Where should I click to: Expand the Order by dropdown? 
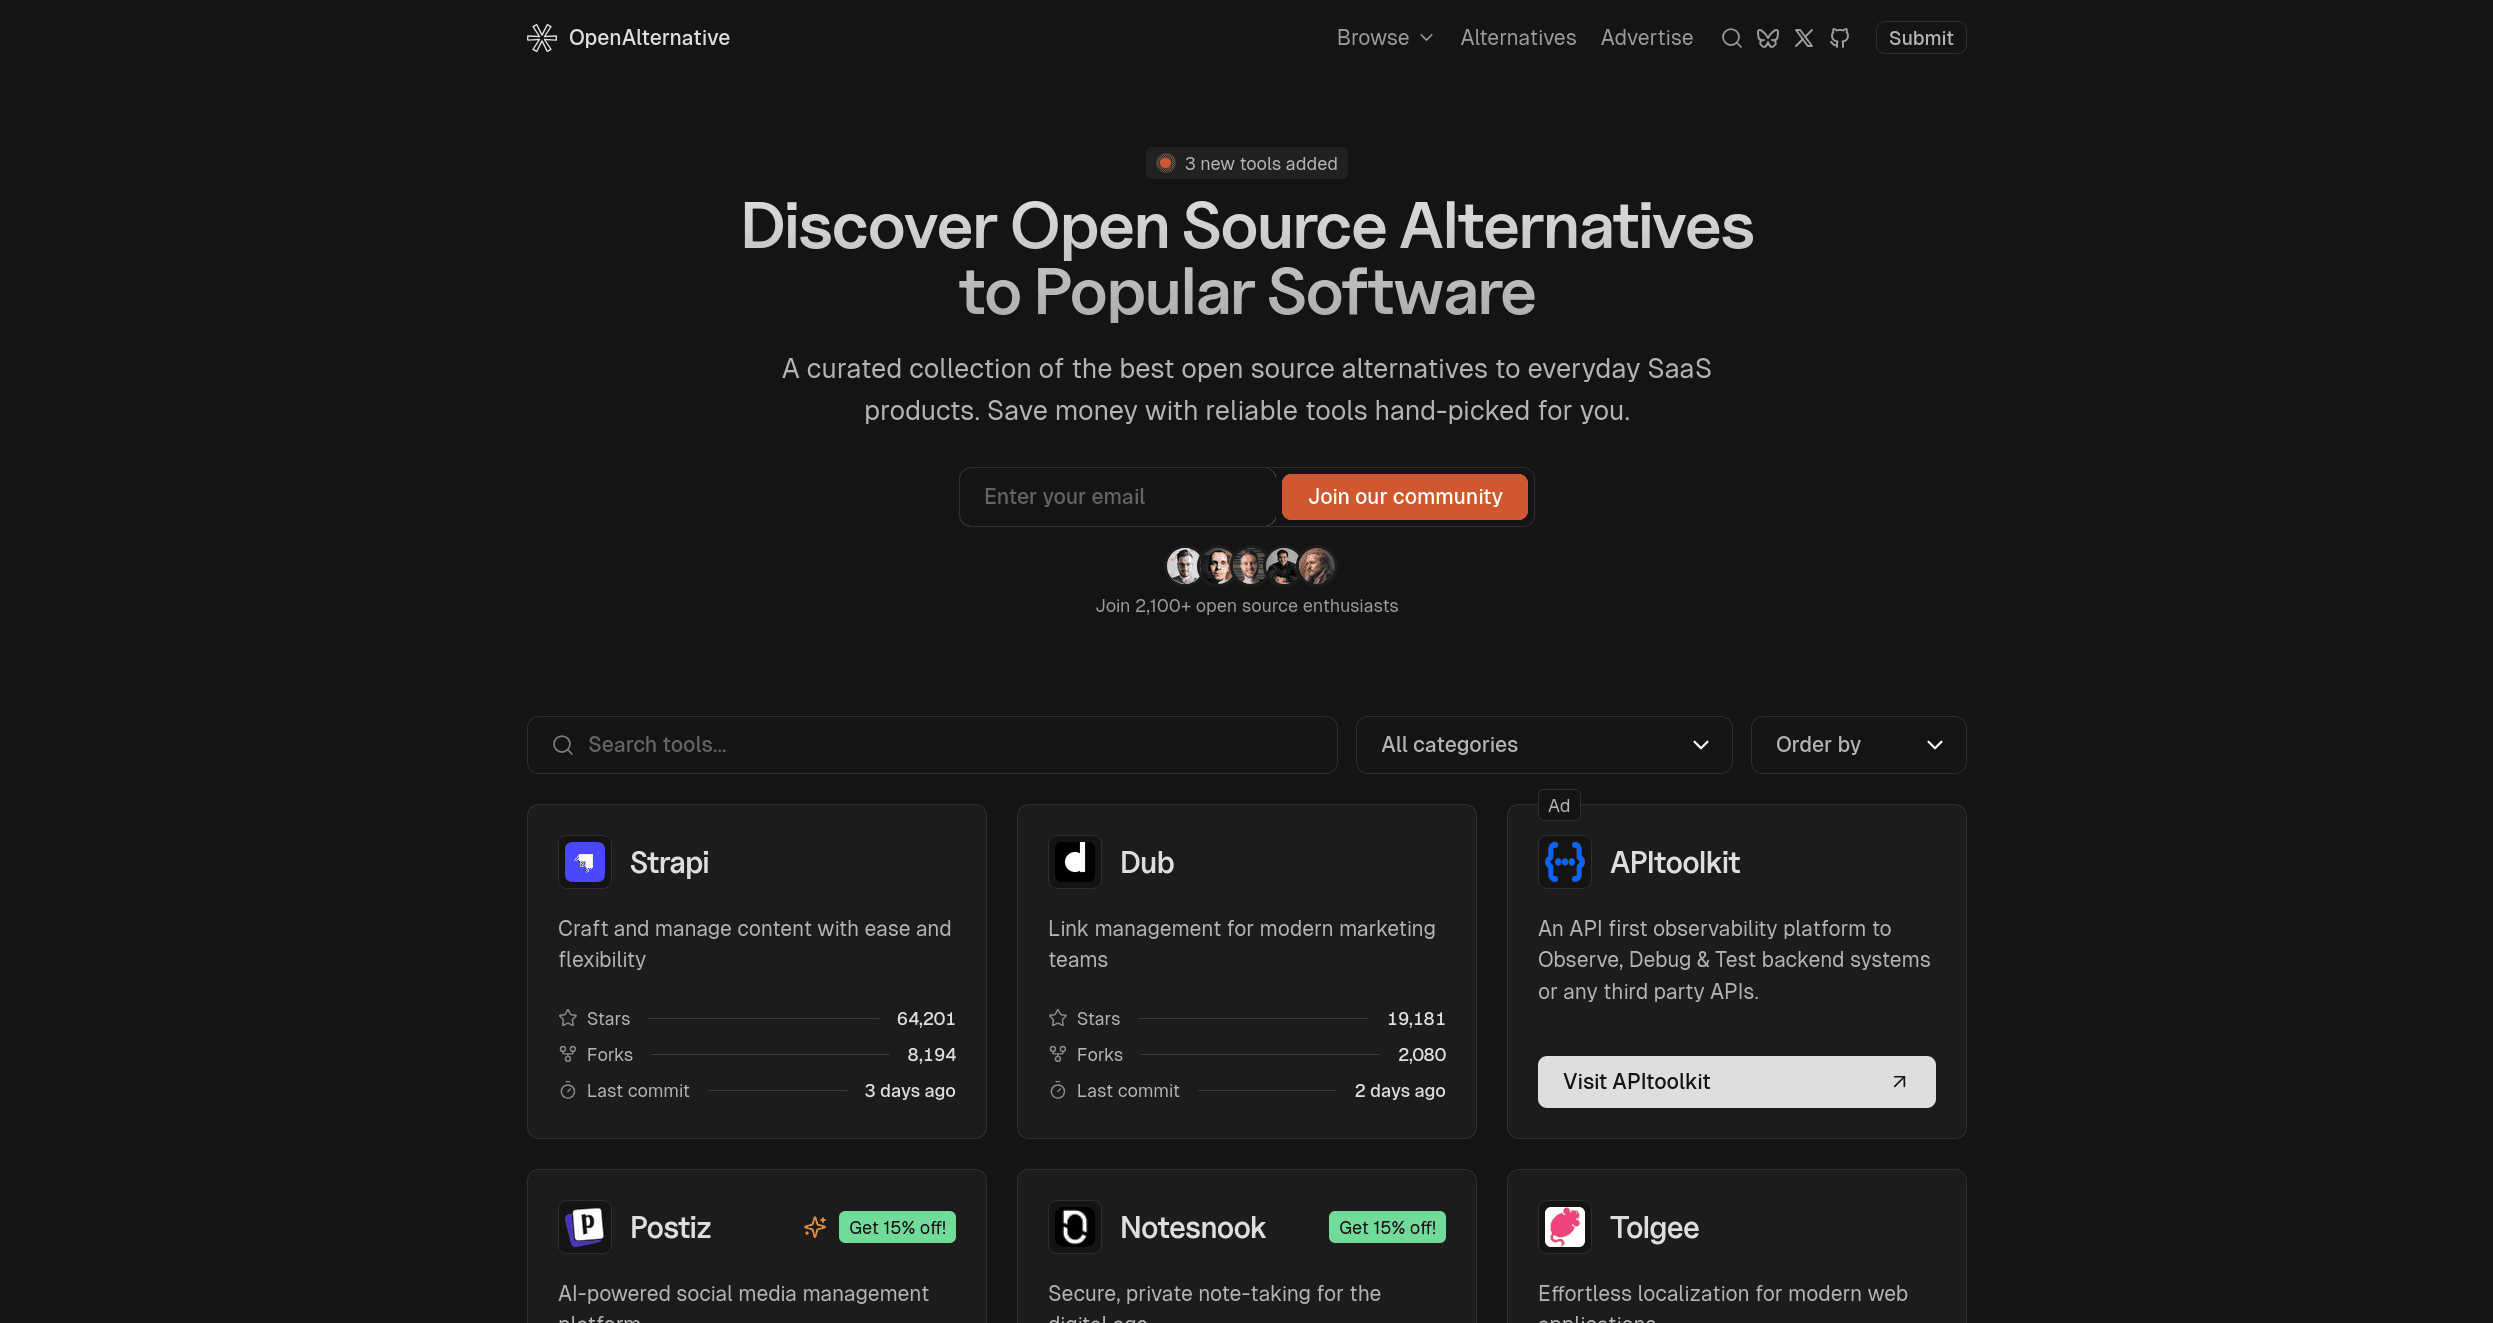(x=1858, y=744)
